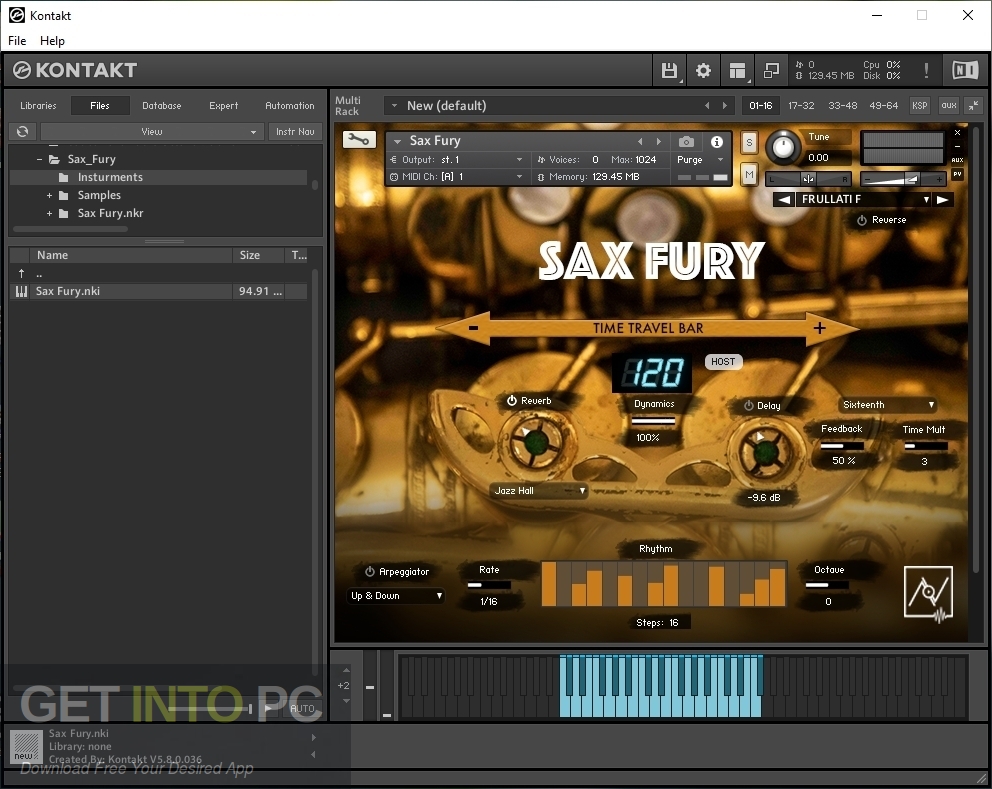The width and height of the screenshot is (992, 789).
Task: Open FRULLATI F articulation dropdown
Action: pos(864,199)
